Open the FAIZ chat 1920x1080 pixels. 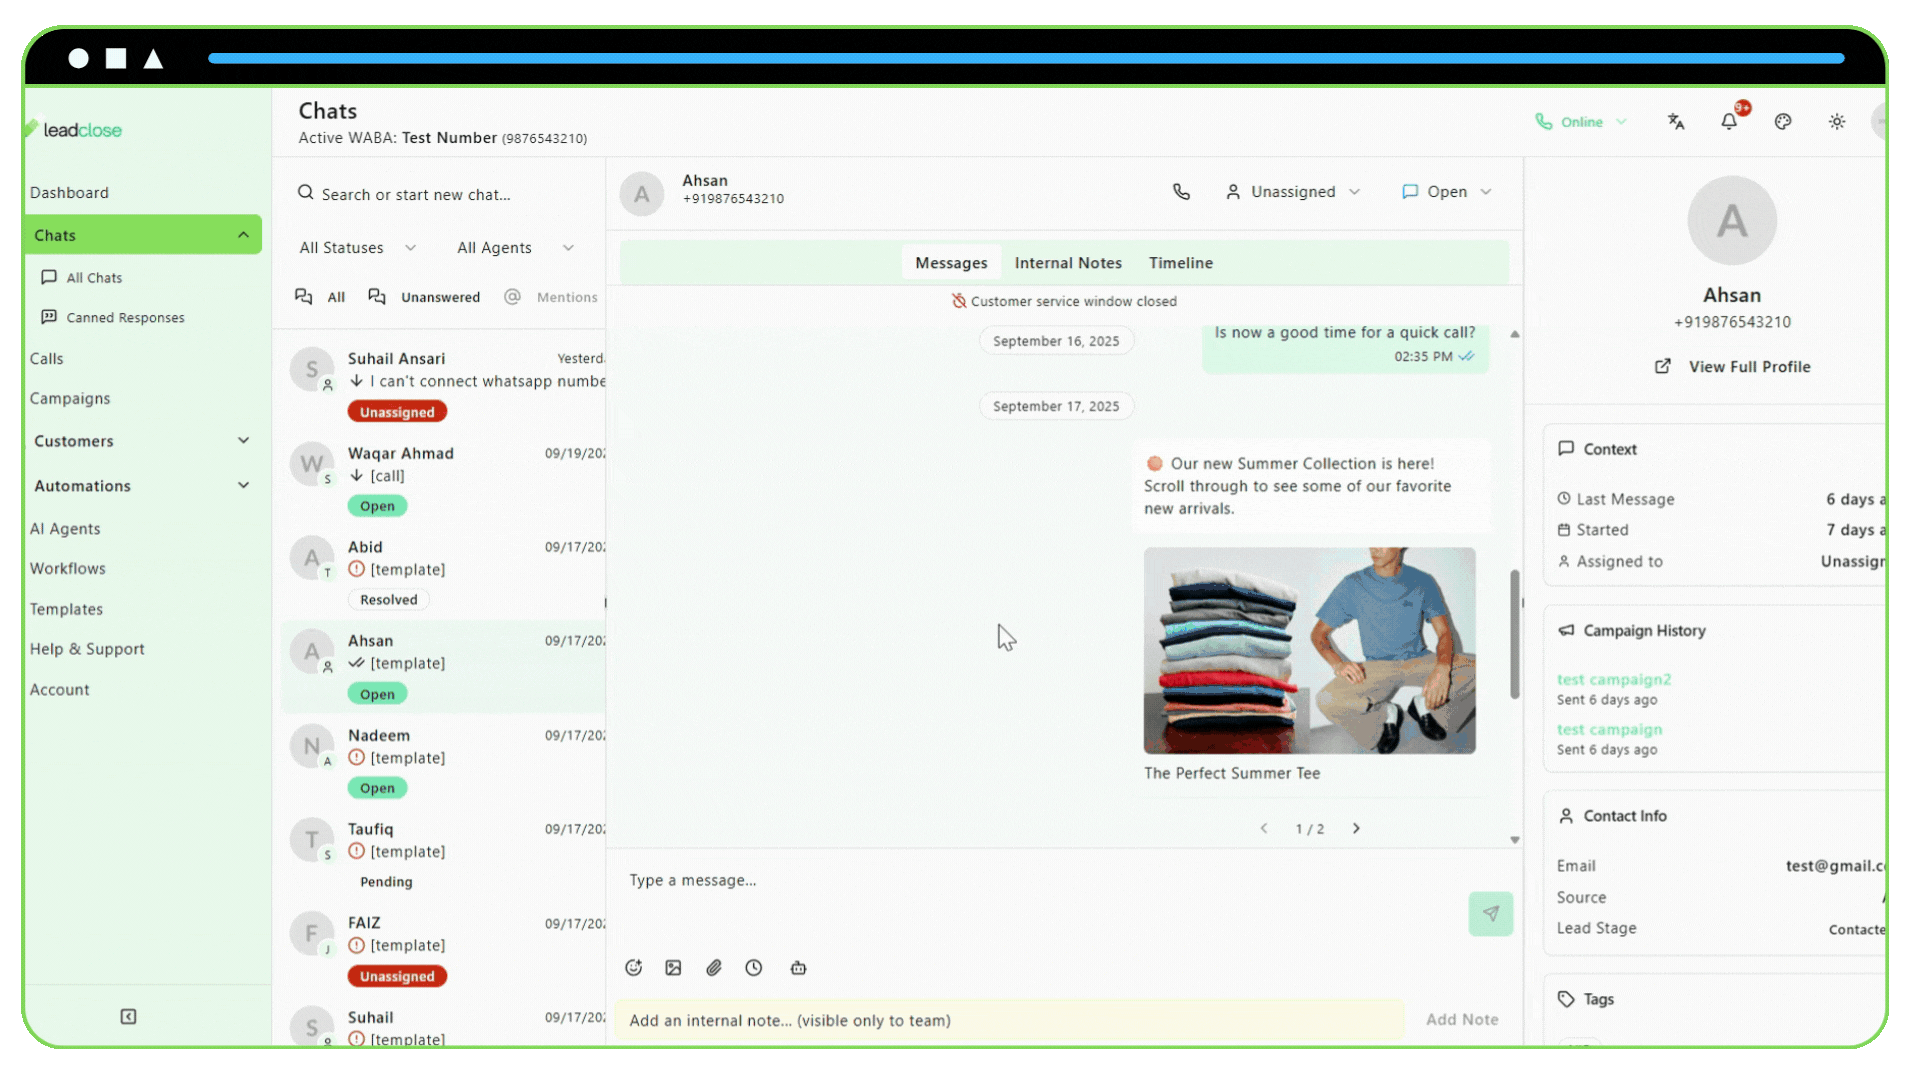[x=445, y=949]
